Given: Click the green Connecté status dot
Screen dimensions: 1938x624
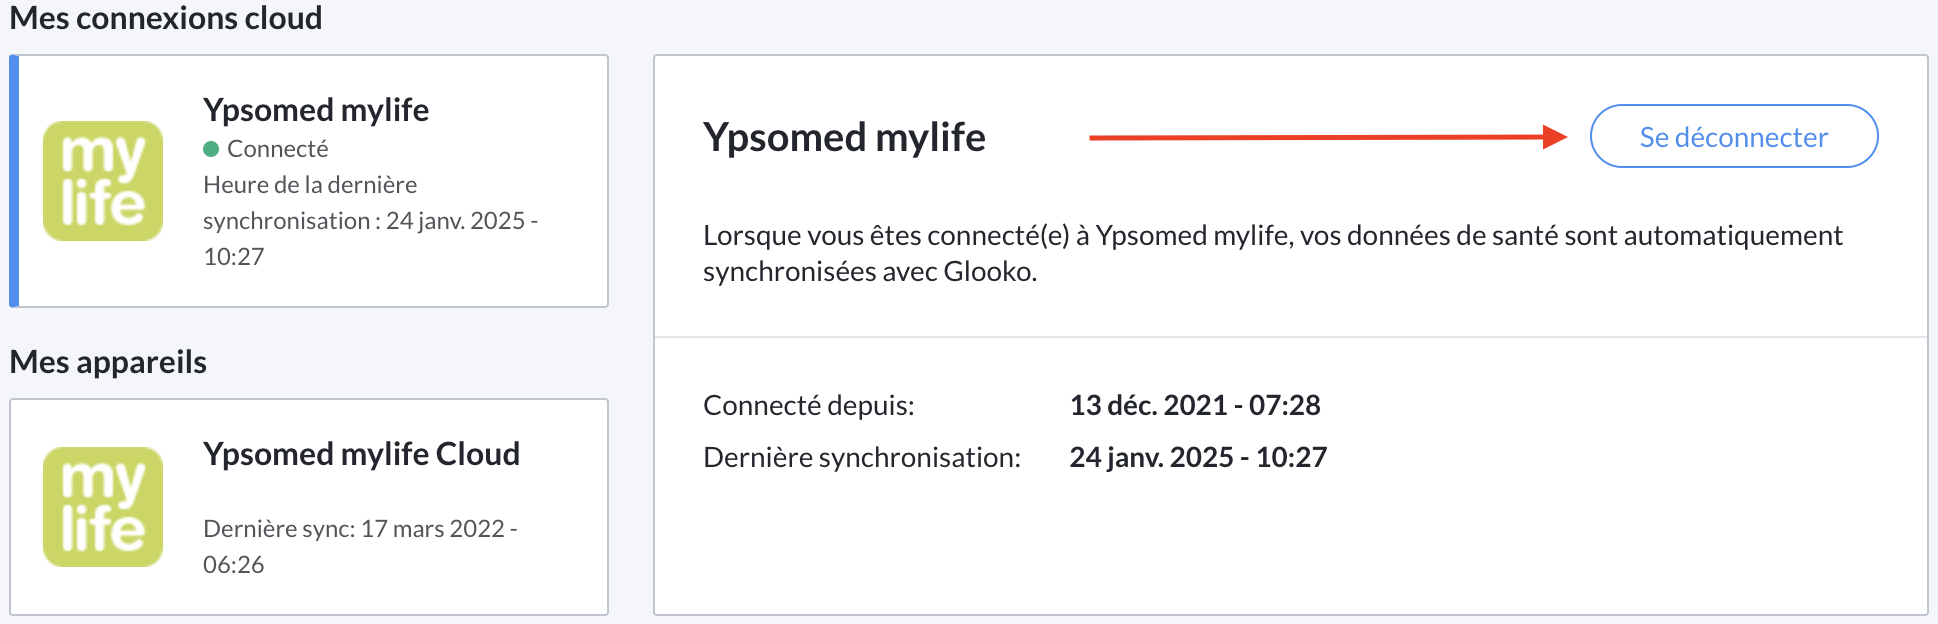Looking at the screenshot, I should click(x=211, y=149).
